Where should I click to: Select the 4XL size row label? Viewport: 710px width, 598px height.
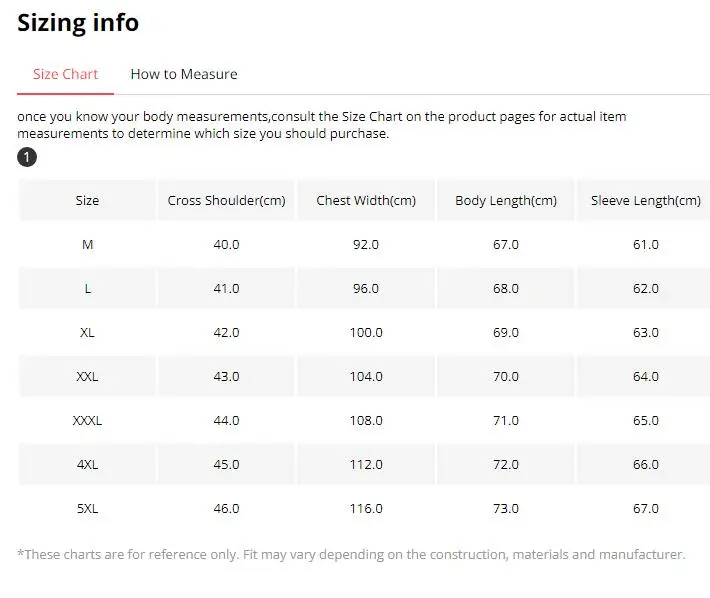click(87, 464)
